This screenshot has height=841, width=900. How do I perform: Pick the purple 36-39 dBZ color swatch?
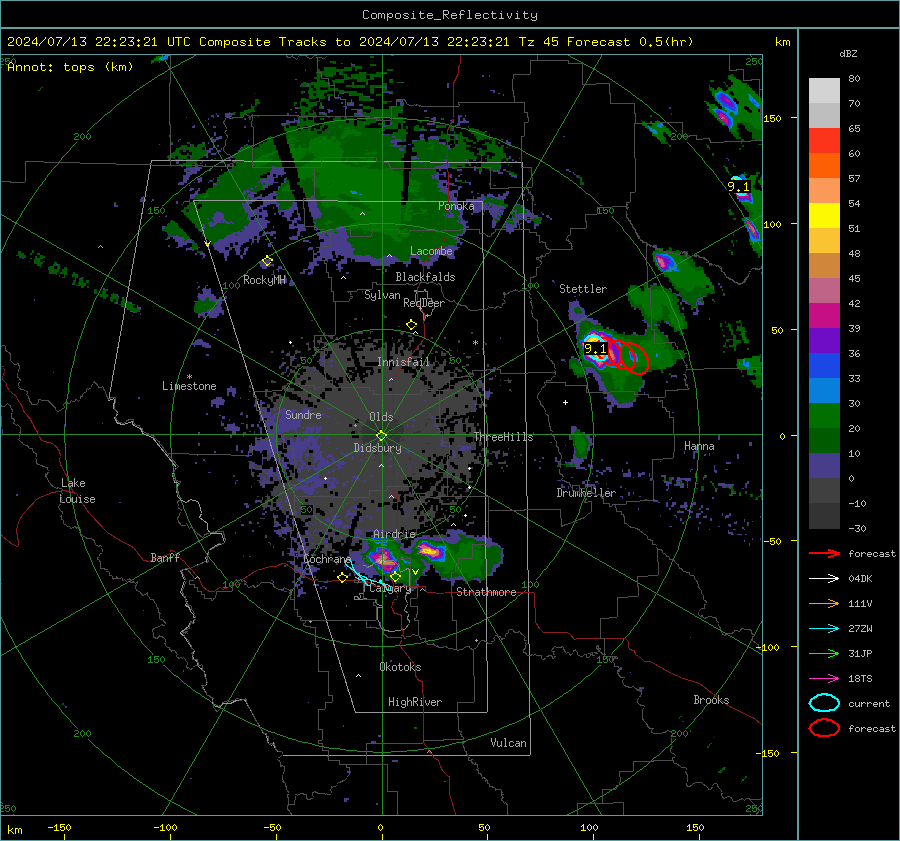click(824, 341)
